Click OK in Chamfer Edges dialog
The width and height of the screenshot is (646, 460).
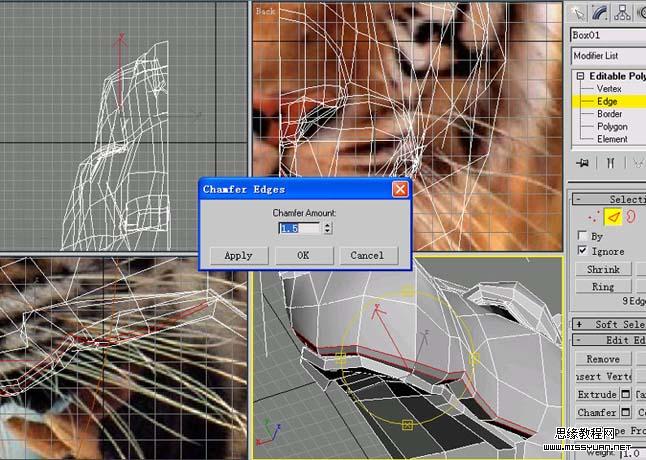304,256
